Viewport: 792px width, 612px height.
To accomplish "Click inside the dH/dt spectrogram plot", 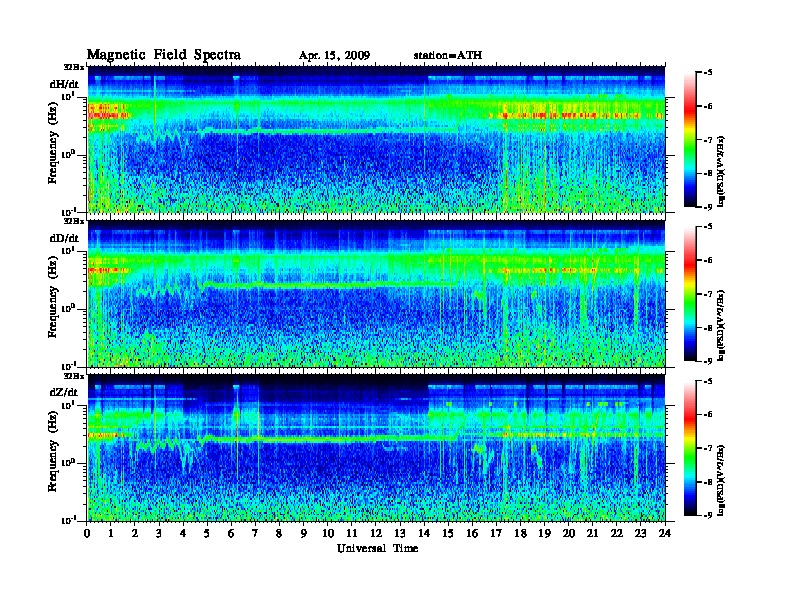I will tap(376, 139).
